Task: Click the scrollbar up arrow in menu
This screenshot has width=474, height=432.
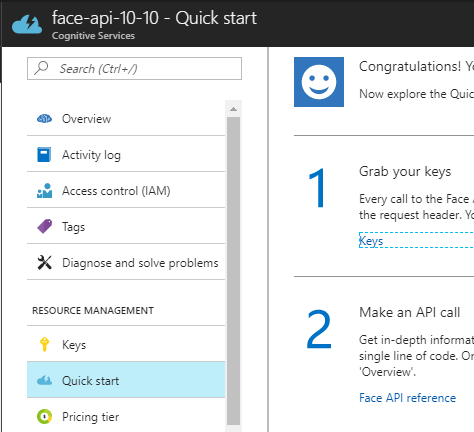Action: click(x=233, y=109)
